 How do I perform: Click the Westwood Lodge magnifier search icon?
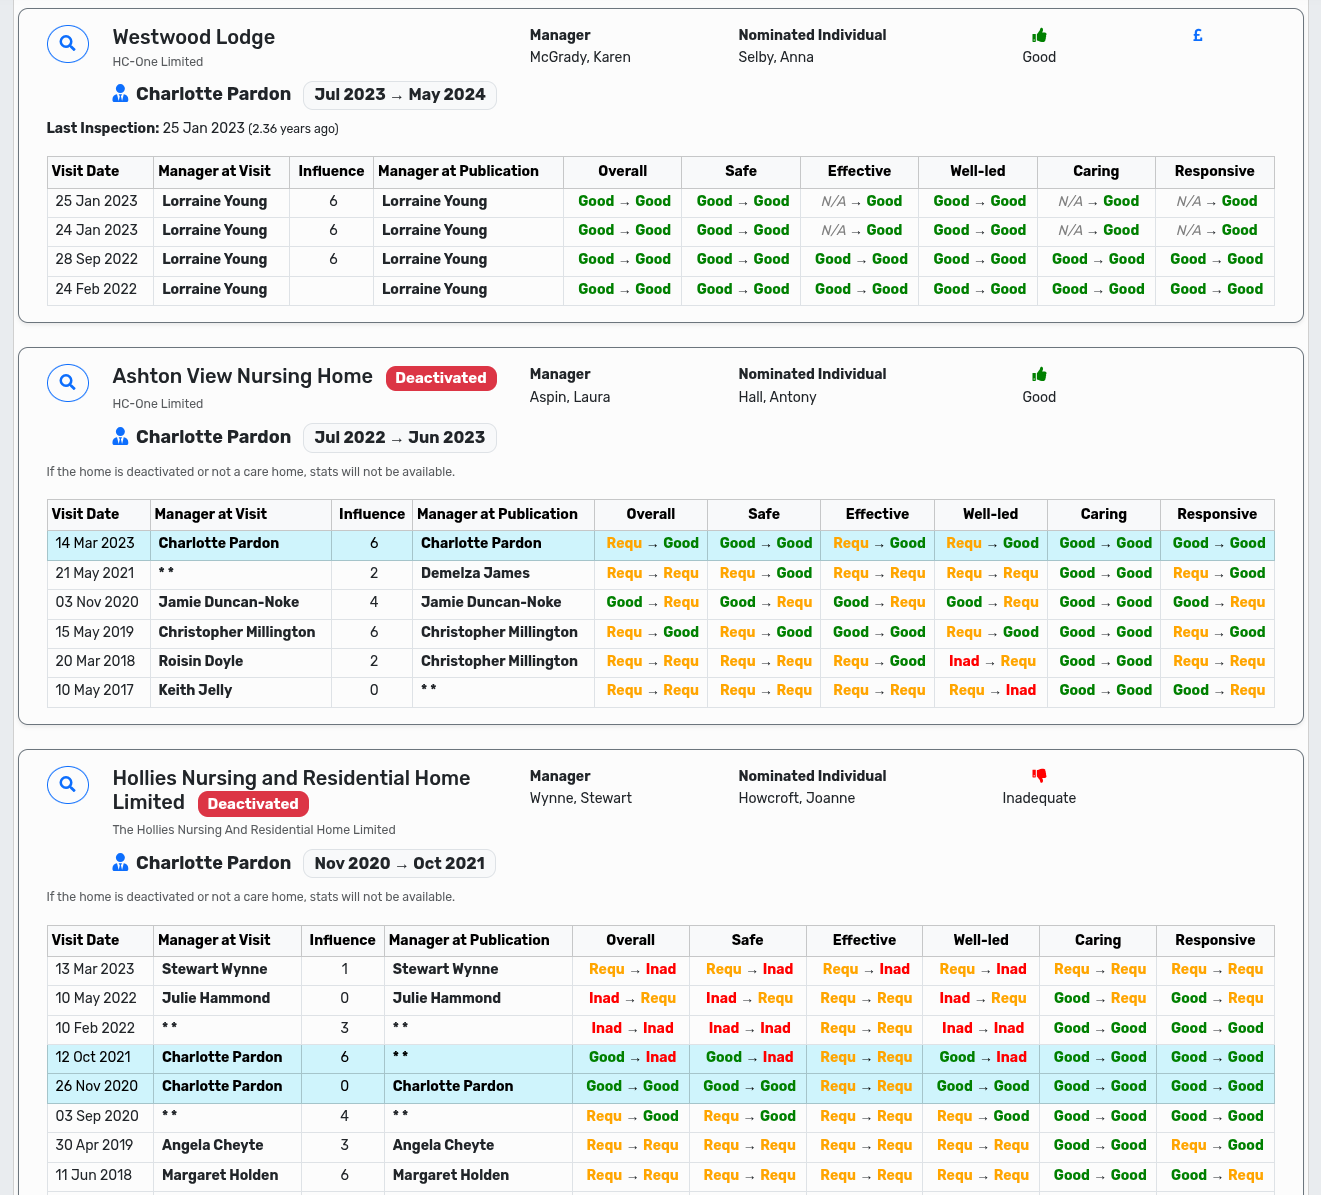click(68, 44)
